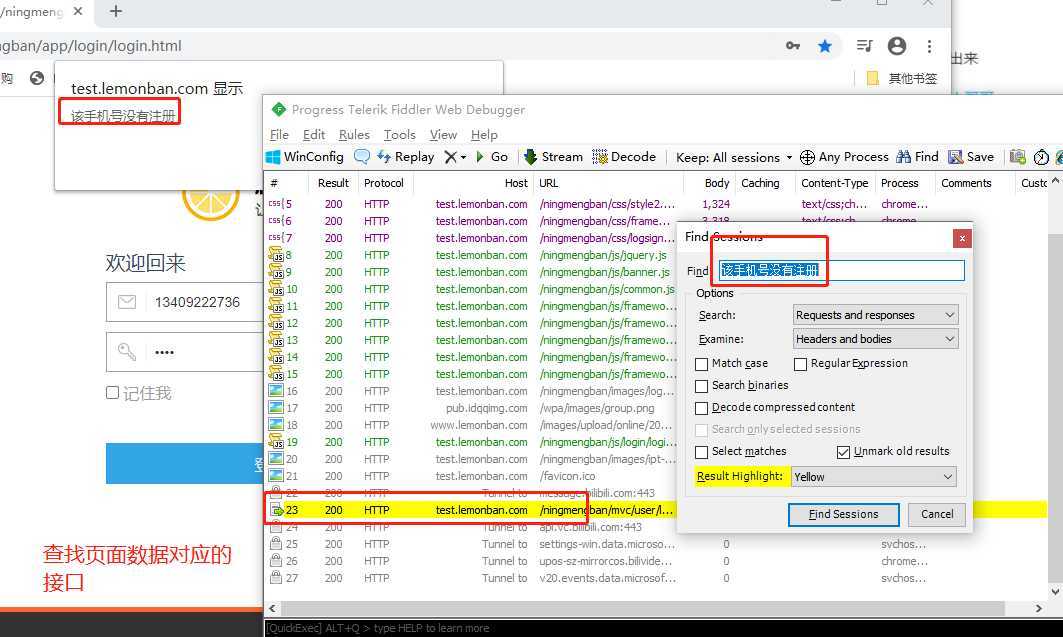This screenshot has height=637, width=1063.
Task: Click the bookmark star icon in Chrome
Action: [x=825, y=46]
